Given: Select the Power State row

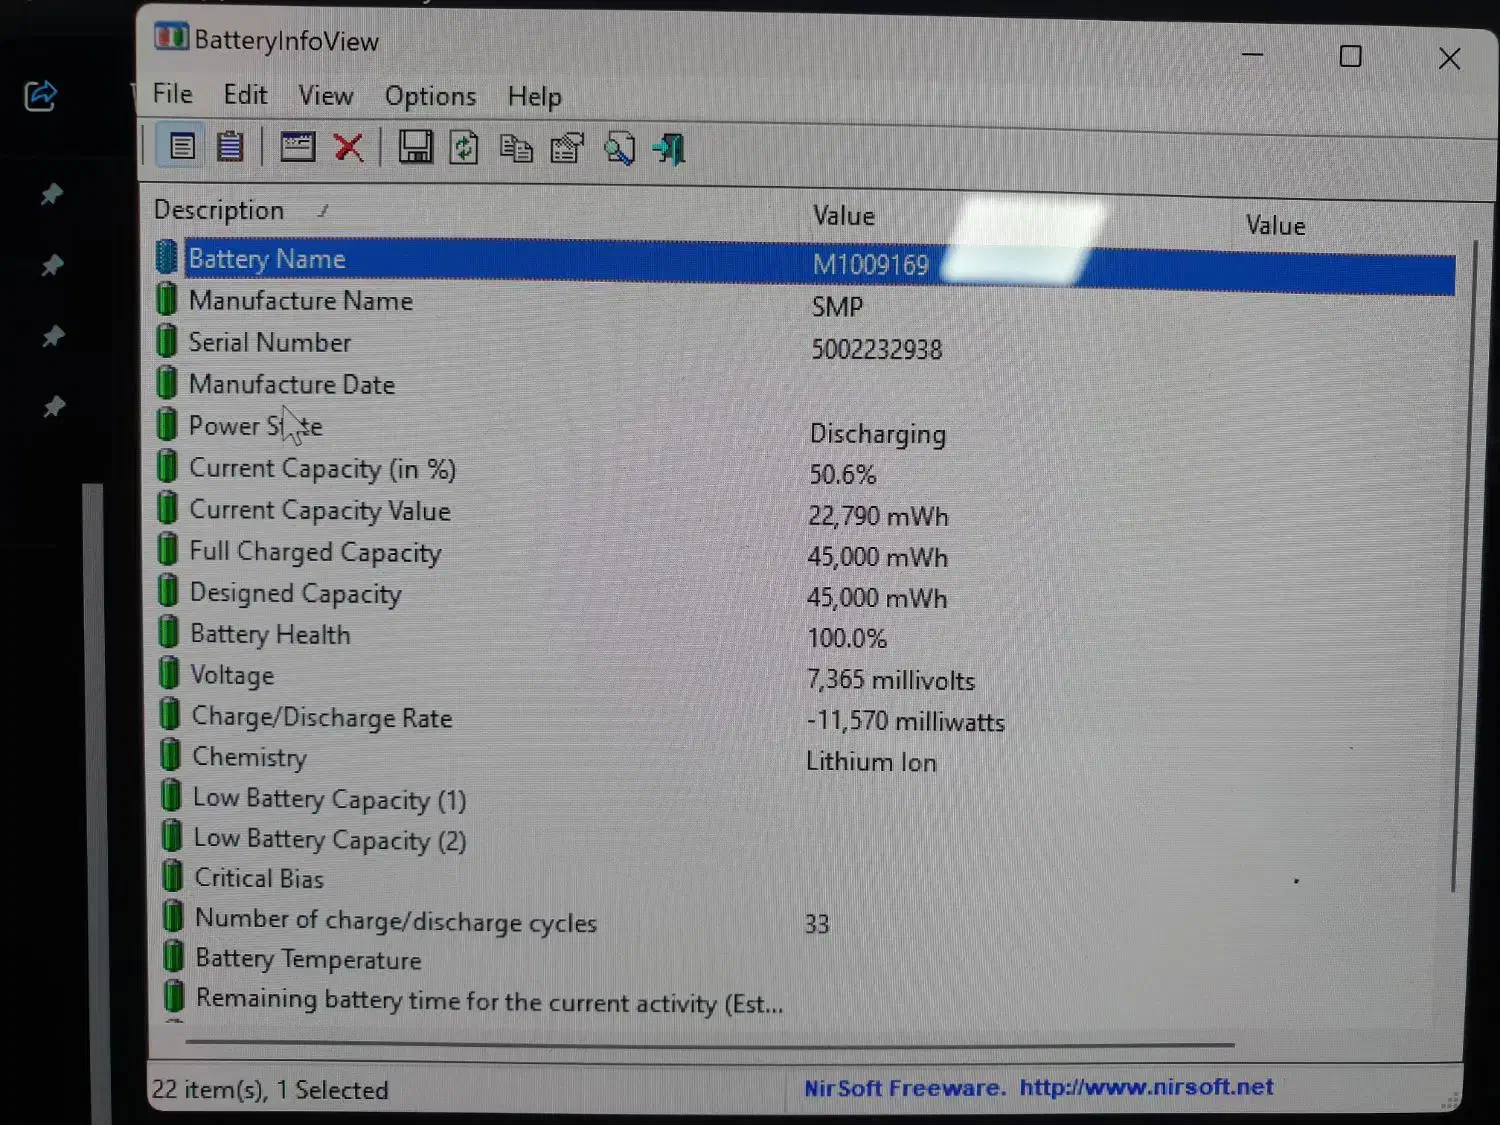Looking at the screenshot, I should pos(805,429).
